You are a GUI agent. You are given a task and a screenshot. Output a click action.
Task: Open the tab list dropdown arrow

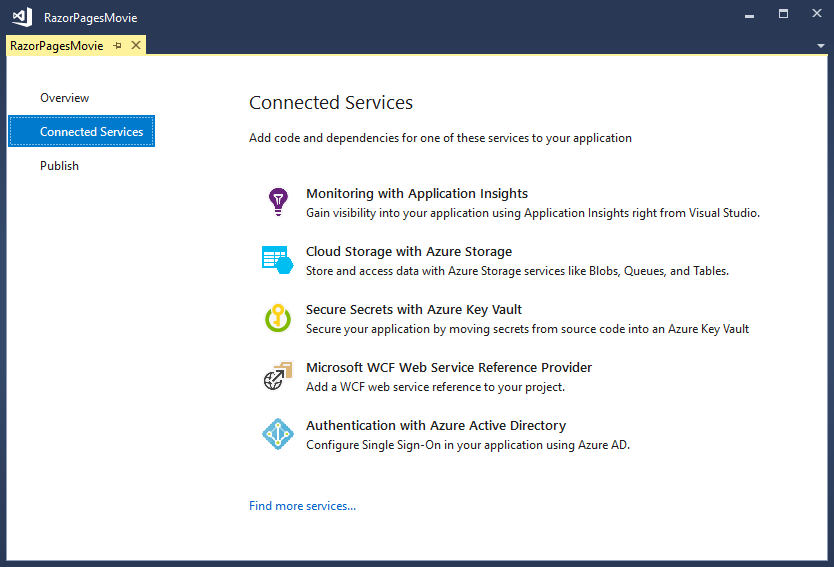coord(820,47)
